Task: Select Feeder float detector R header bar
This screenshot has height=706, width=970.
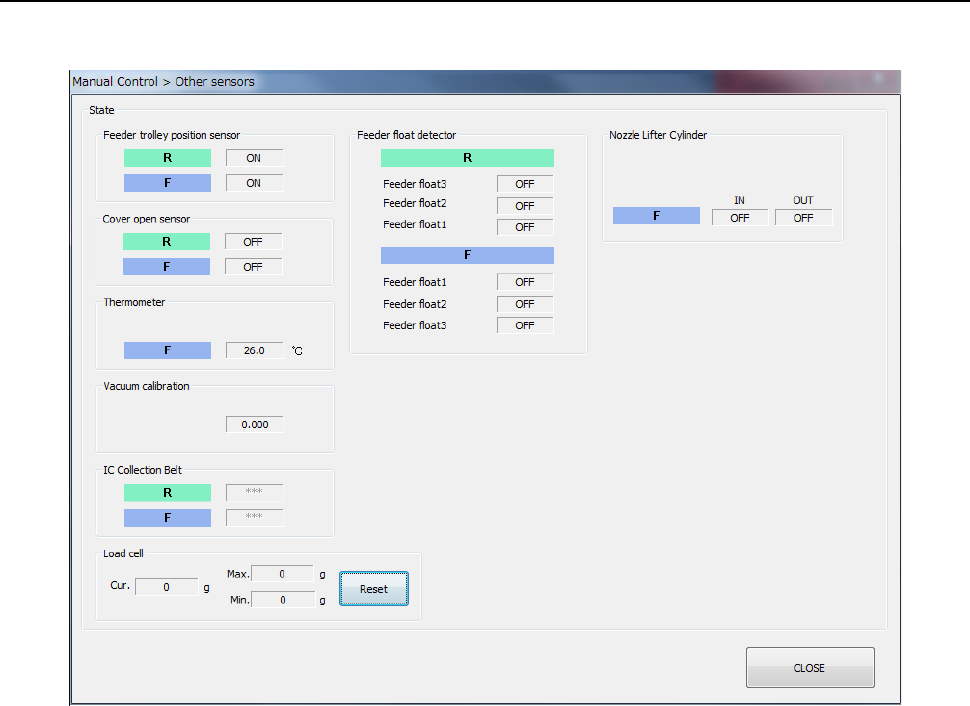Action: tap(467, 158)
